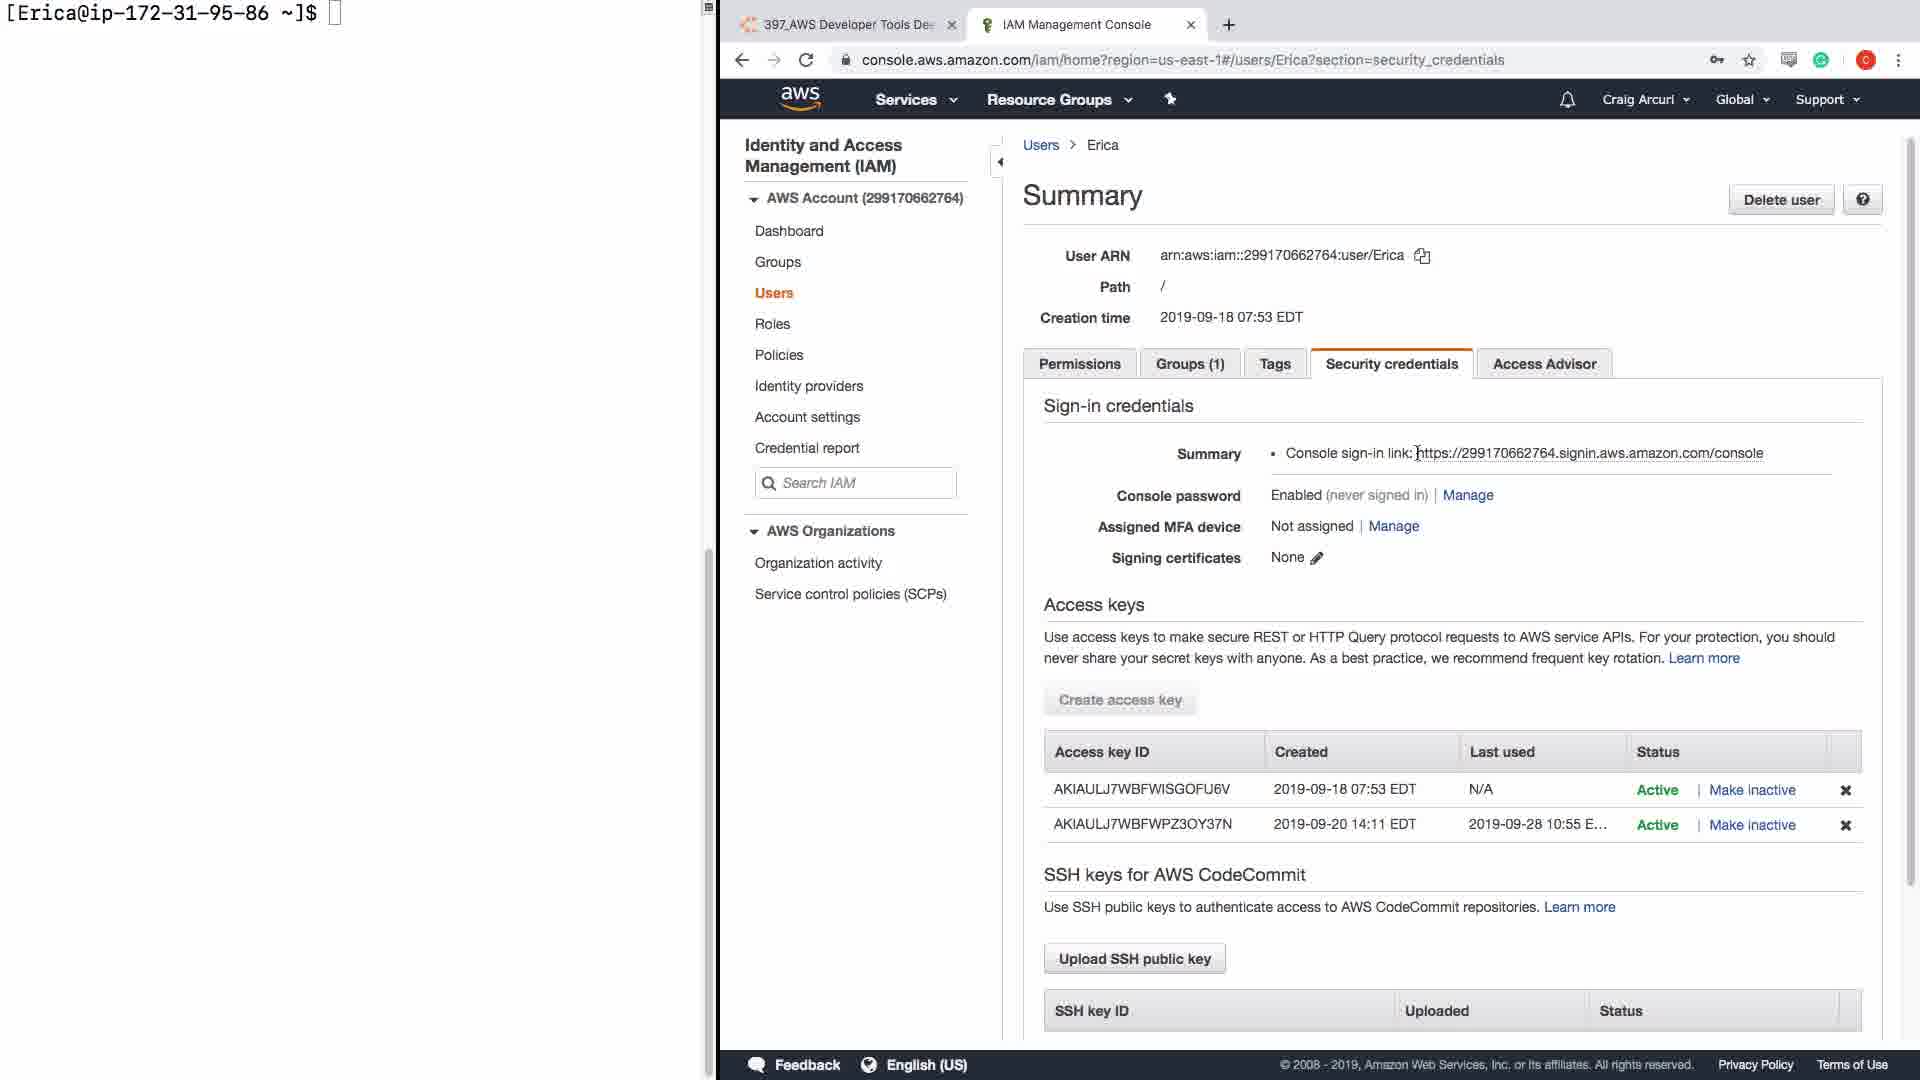
Task: Expand the Services dropdown menu
Action: (915, 100)
